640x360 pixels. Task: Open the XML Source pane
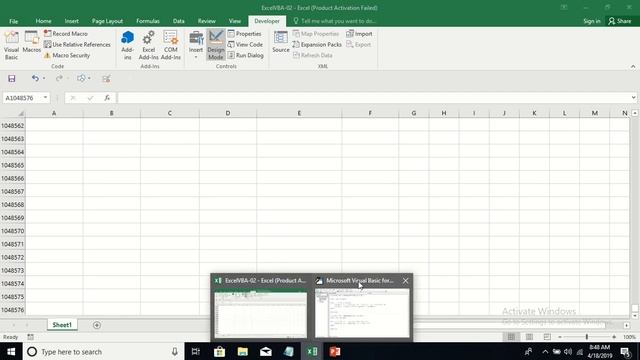(281, 42)
